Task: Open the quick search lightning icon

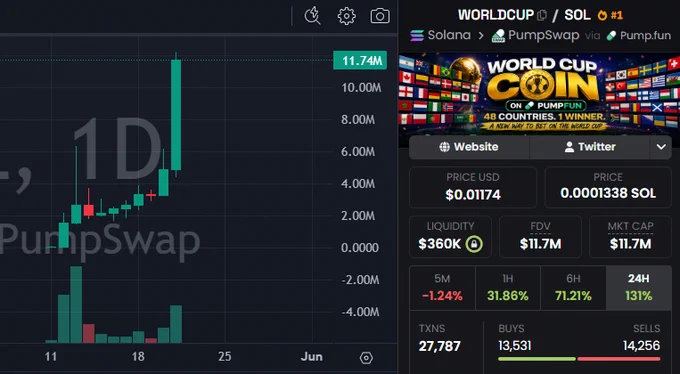Action: [312, 16]
